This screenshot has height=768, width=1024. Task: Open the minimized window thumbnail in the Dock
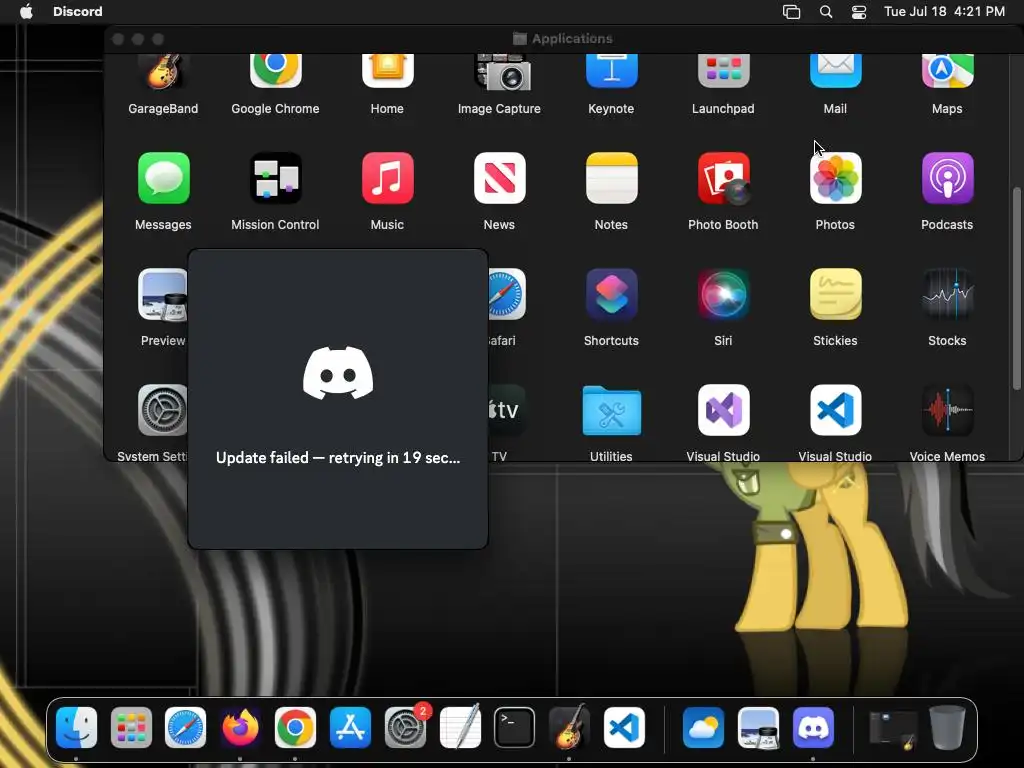[x=893, y=730]
